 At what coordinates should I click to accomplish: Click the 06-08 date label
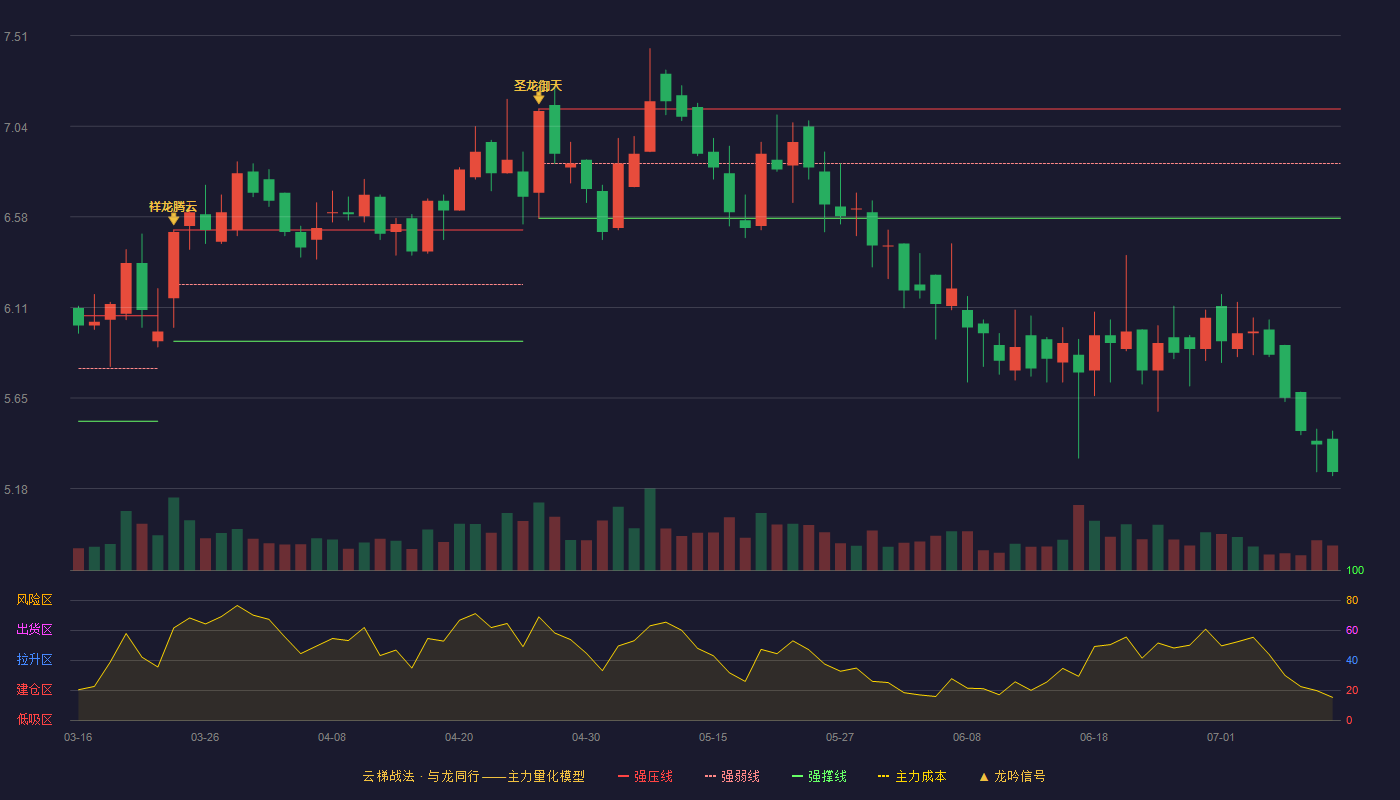point(967,737)
